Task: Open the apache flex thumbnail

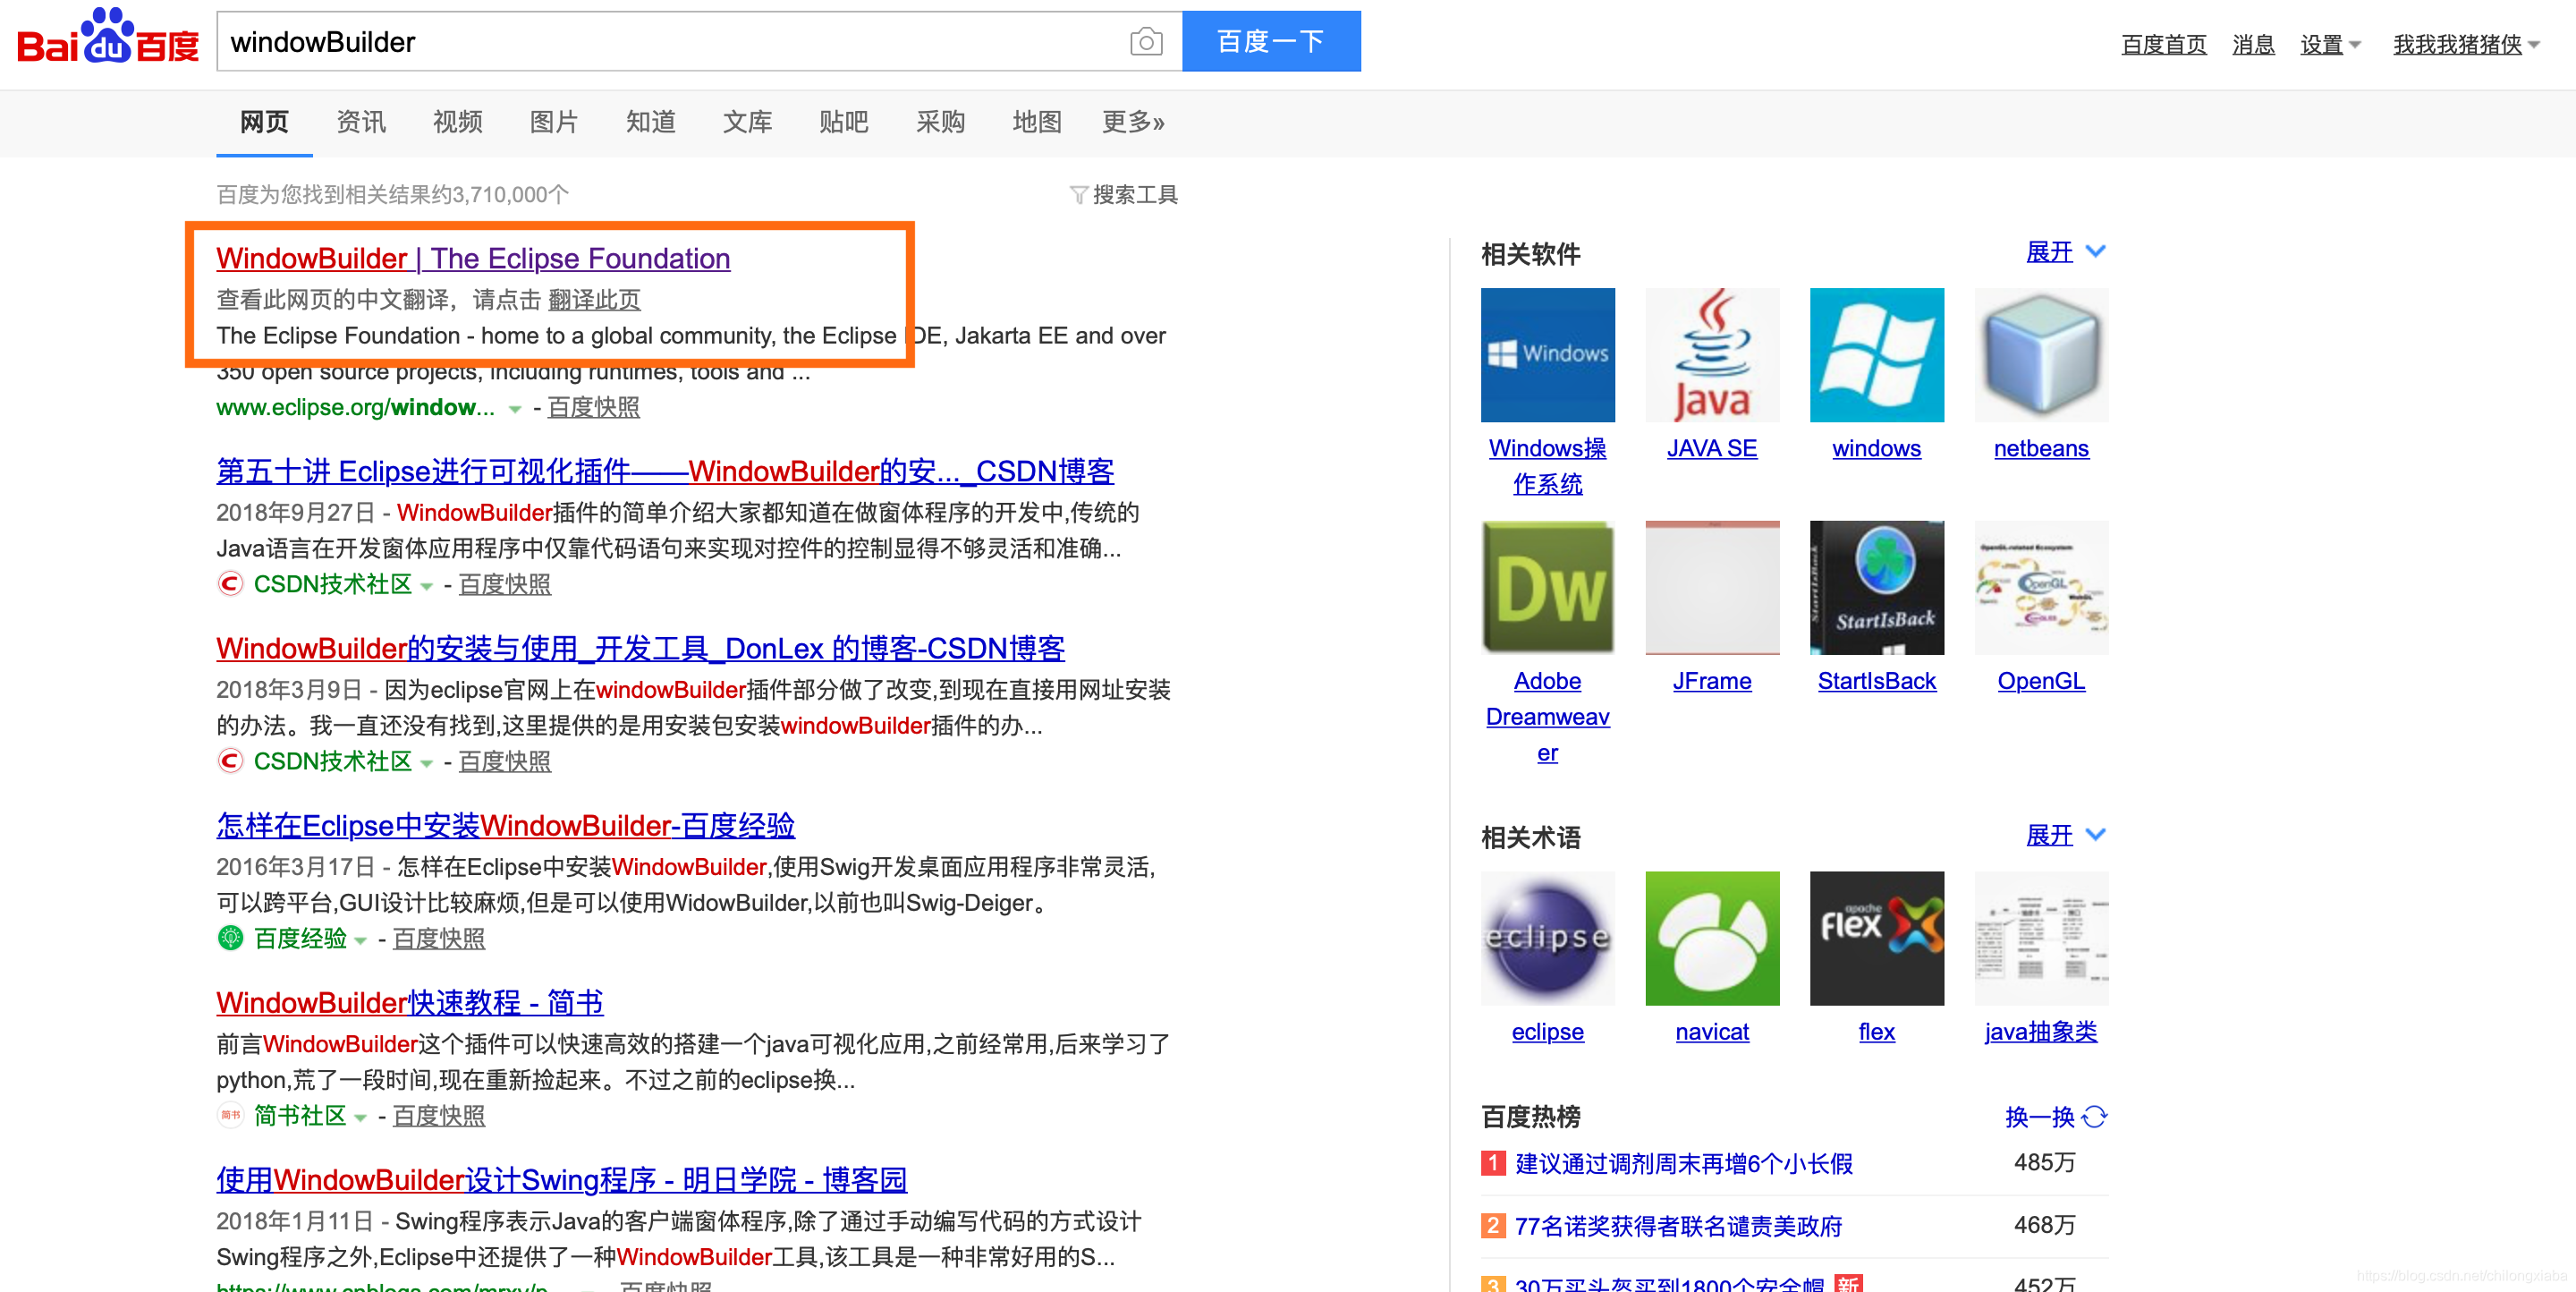Action: [x=1877, y=938]
